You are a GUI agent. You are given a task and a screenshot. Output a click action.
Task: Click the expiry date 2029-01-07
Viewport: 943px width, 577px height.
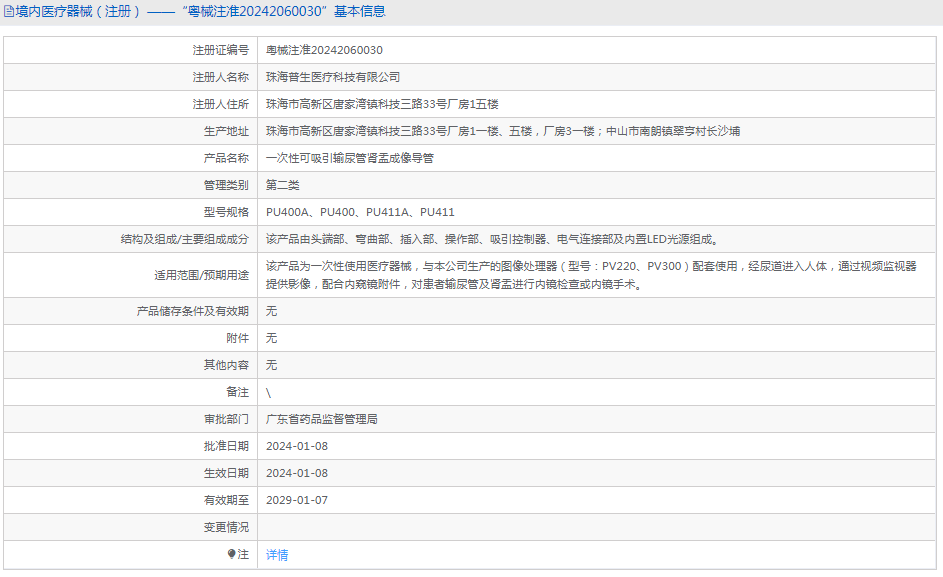pyautogui.click(x=297, y=501)
